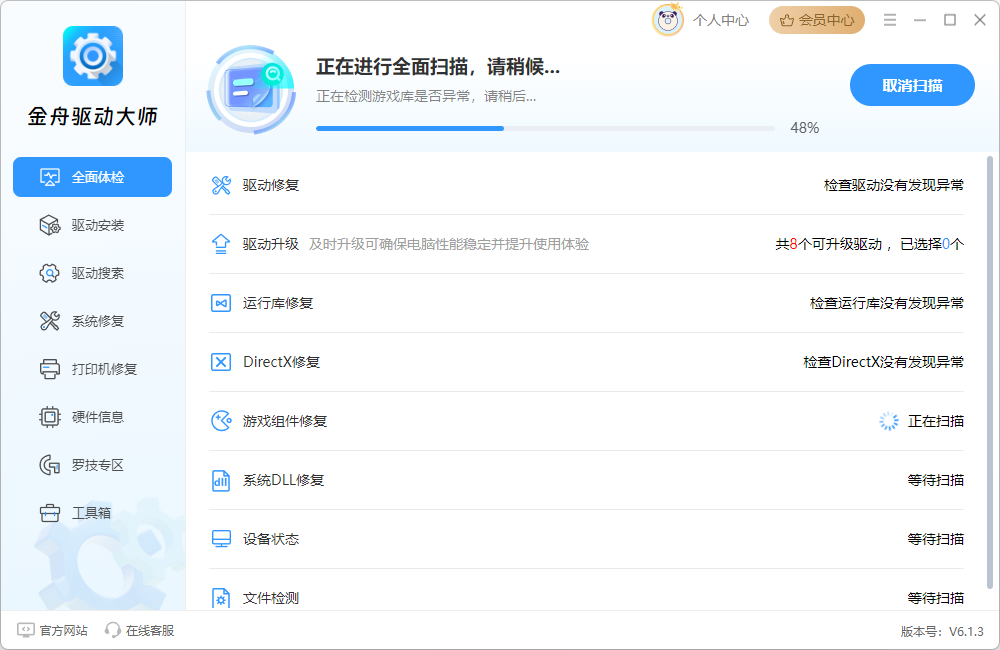The image size is (1000, 650).
Task: Click the panda avatar icon
Action: click(x=668, y=20)
